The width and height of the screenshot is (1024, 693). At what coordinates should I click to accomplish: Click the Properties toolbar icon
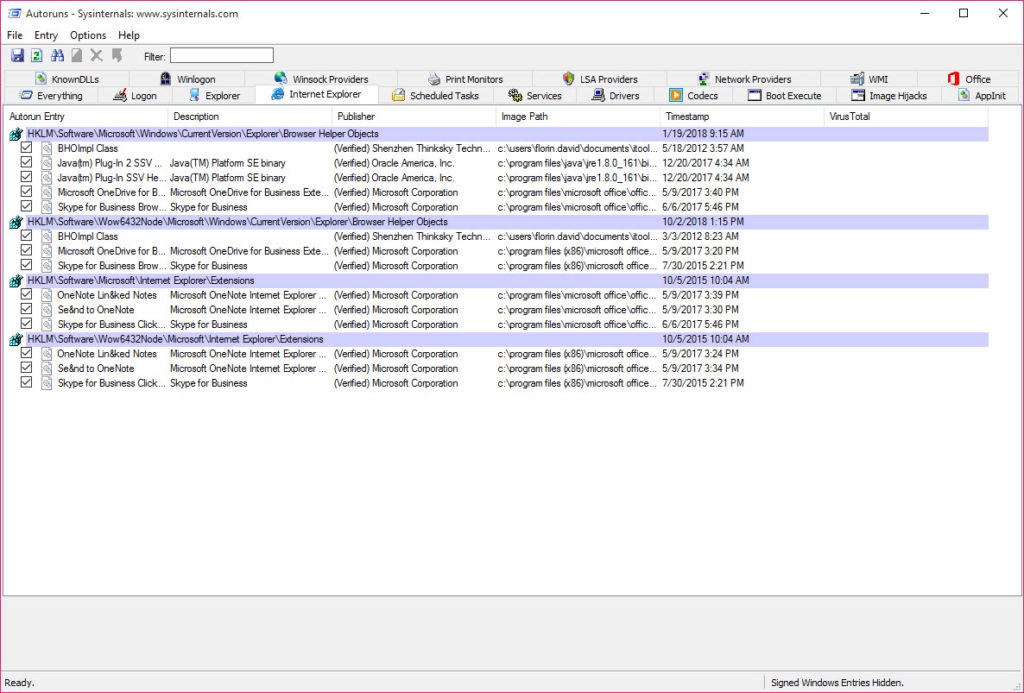coord(76,56)
